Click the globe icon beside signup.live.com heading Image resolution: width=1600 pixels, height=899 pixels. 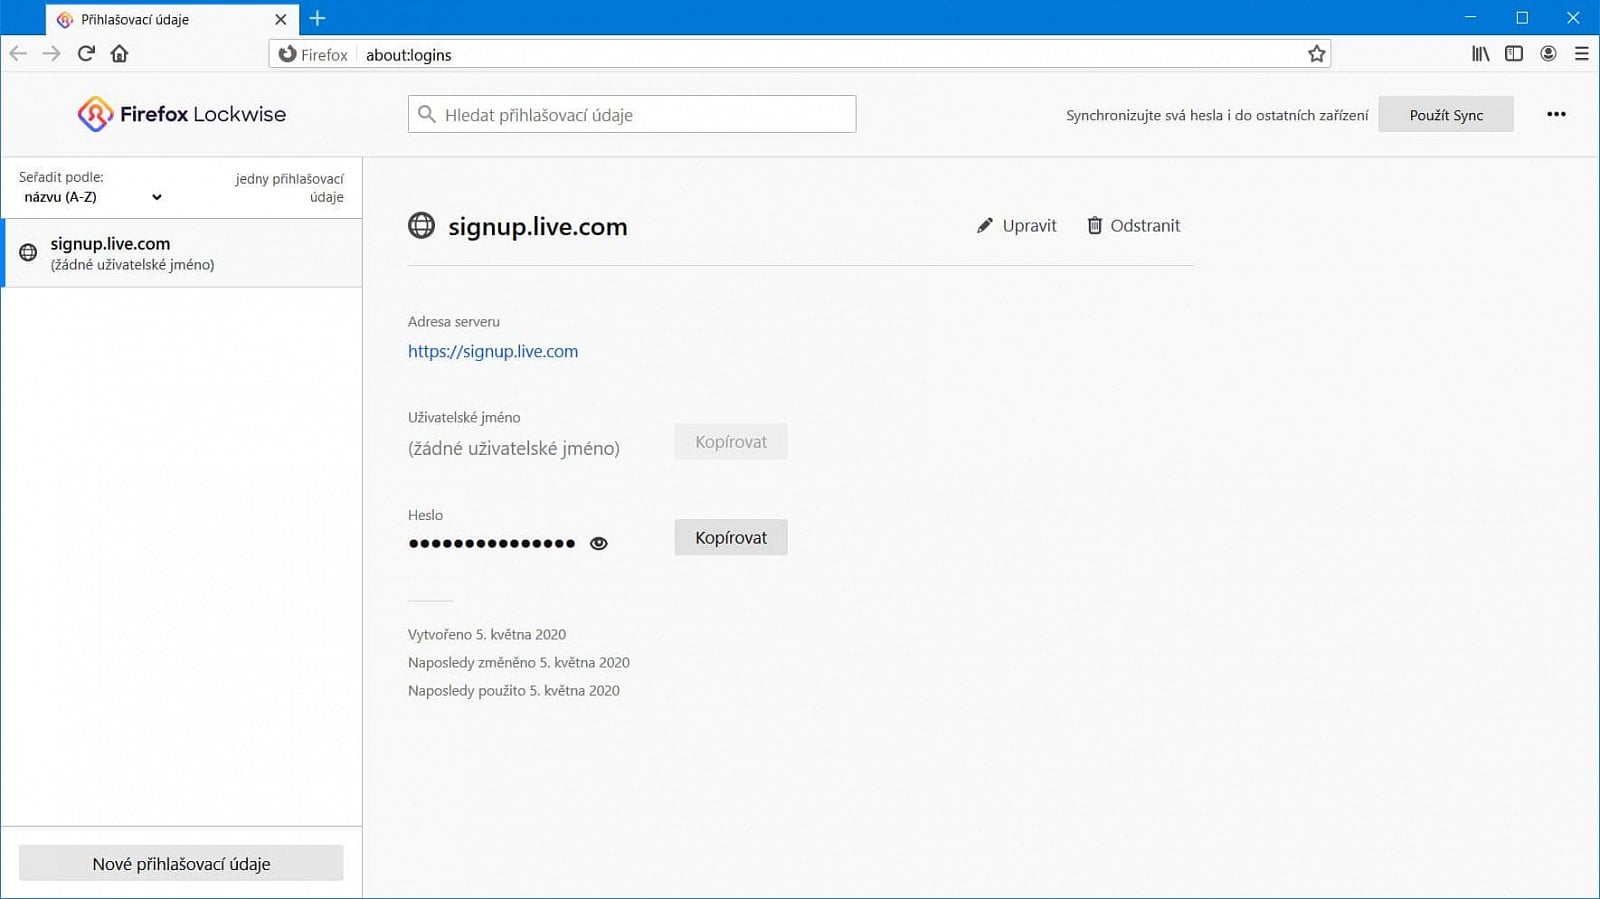coord(421,226)
